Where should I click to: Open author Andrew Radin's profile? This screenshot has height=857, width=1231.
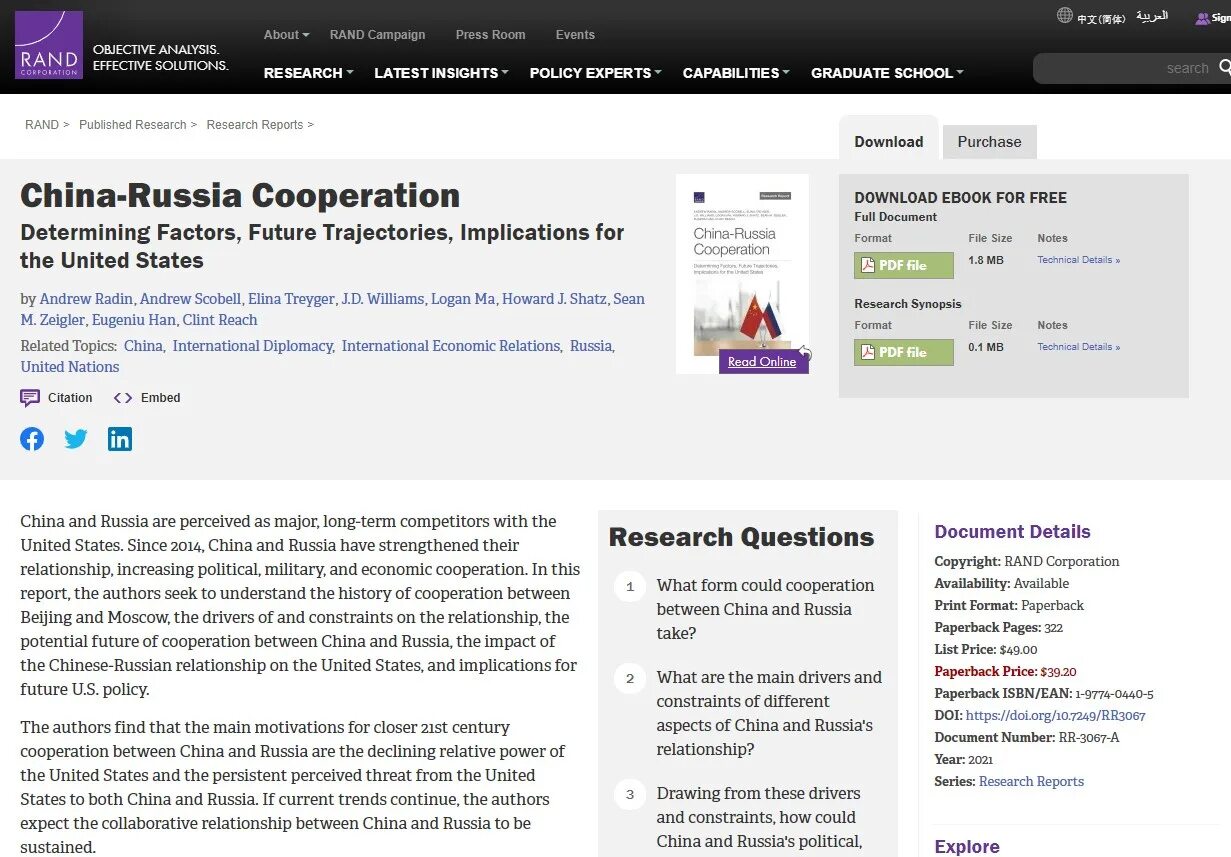(85, 299)
